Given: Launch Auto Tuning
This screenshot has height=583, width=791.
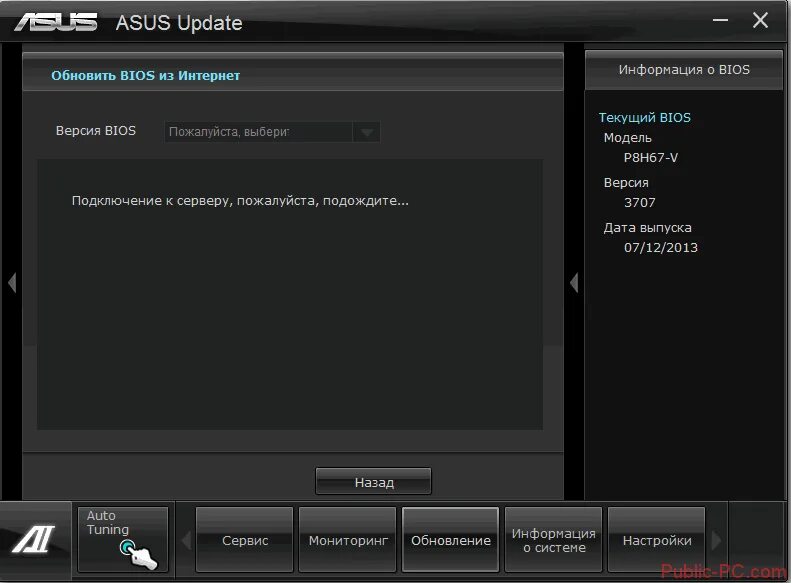Looking at the screenshot, I should point(123,540).
